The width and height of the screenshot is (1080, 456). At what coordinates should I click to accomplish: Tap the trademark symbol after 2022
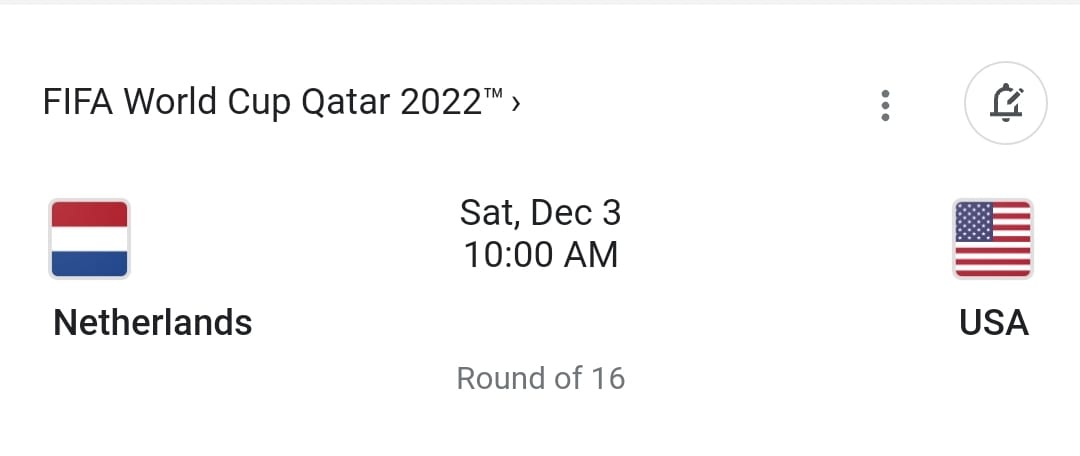point(494,93)
